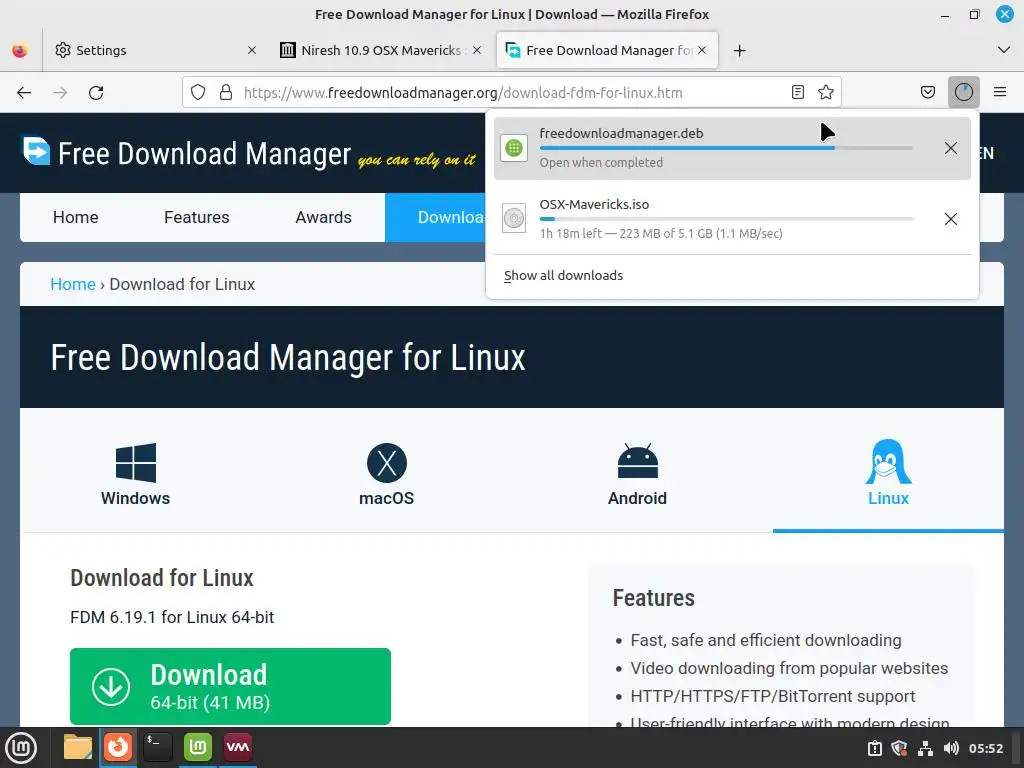Close the Settings tab

tap(251, 50)
